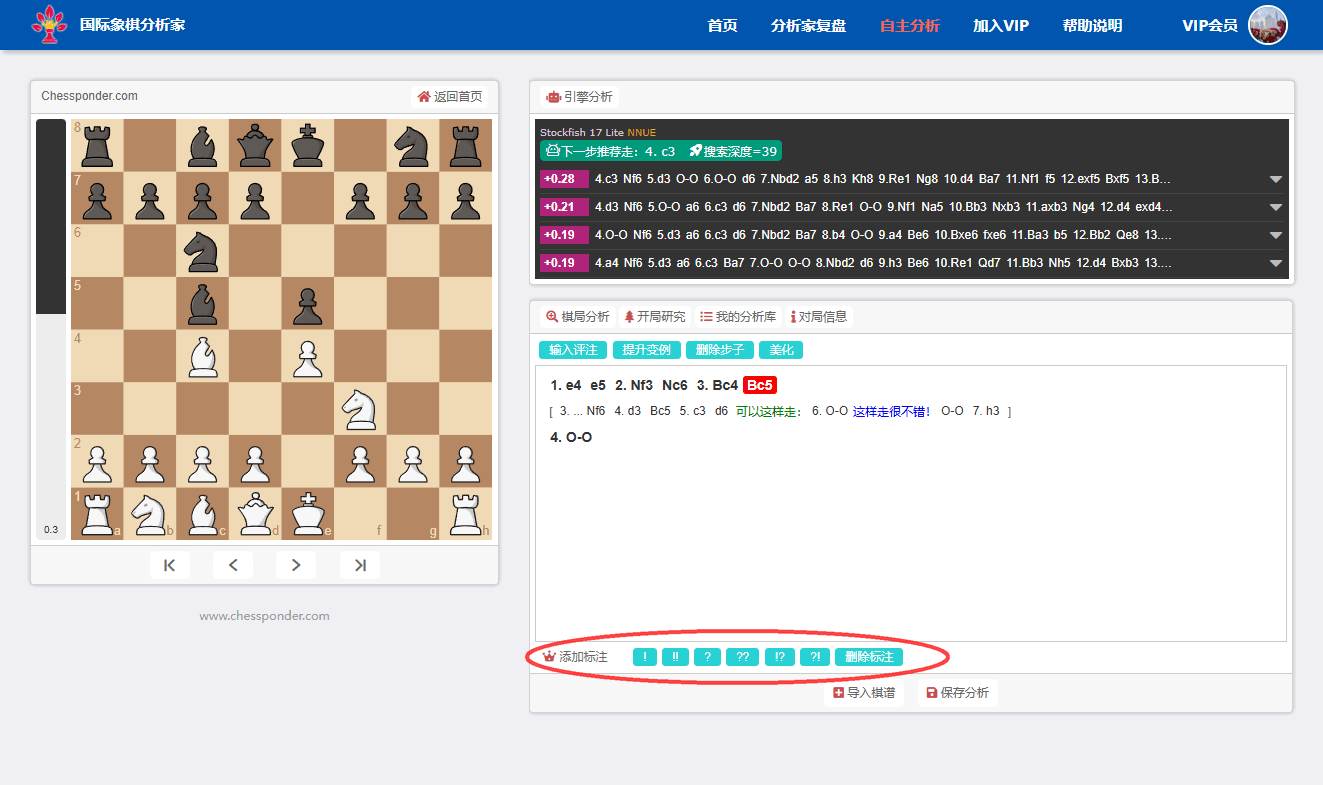1323x785 pixels.
Task: Jump to the last move
Action: point(360,565)
